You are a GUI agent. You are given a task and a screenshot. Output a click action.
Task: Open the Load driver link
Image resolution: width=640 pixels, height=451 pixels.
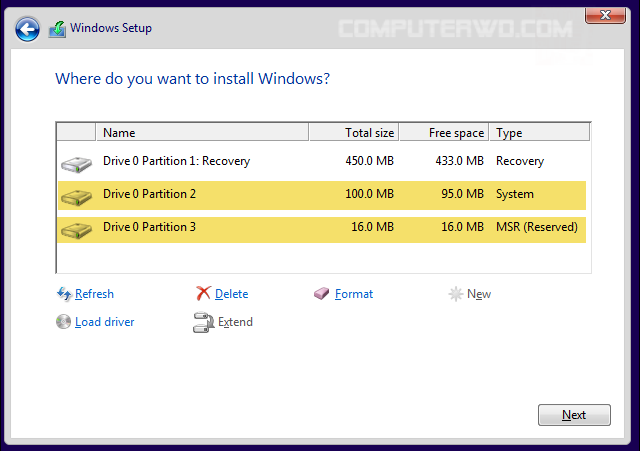pos(104,322)
